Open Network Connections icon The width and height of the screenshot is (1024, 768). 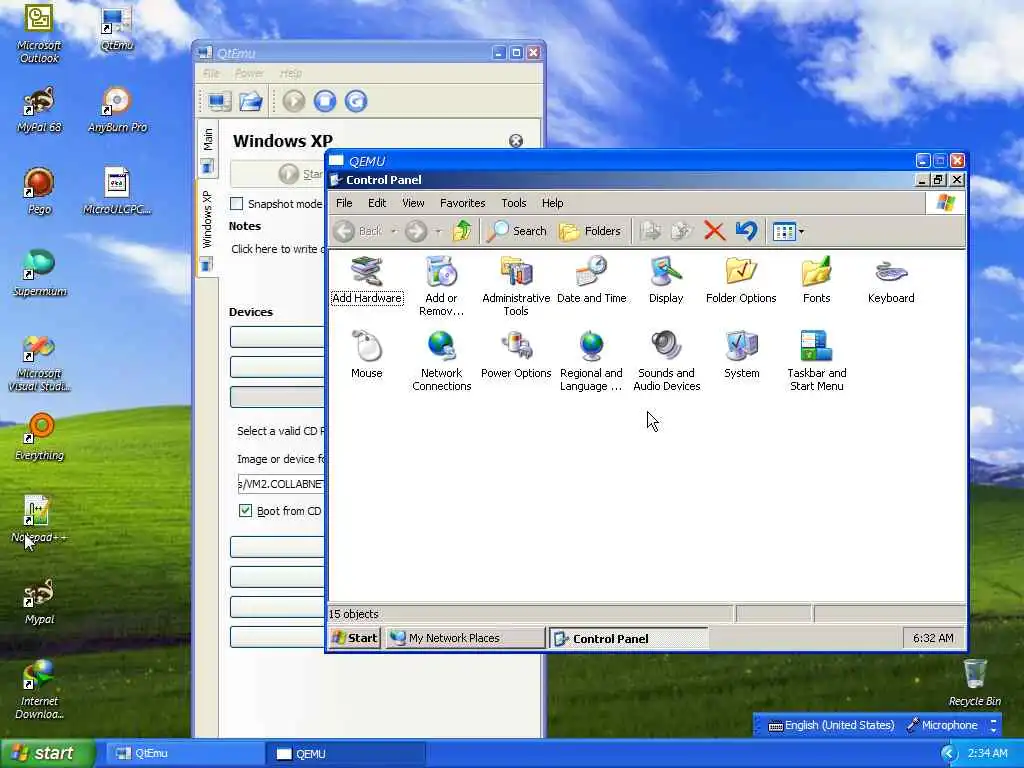coord(441,360)
